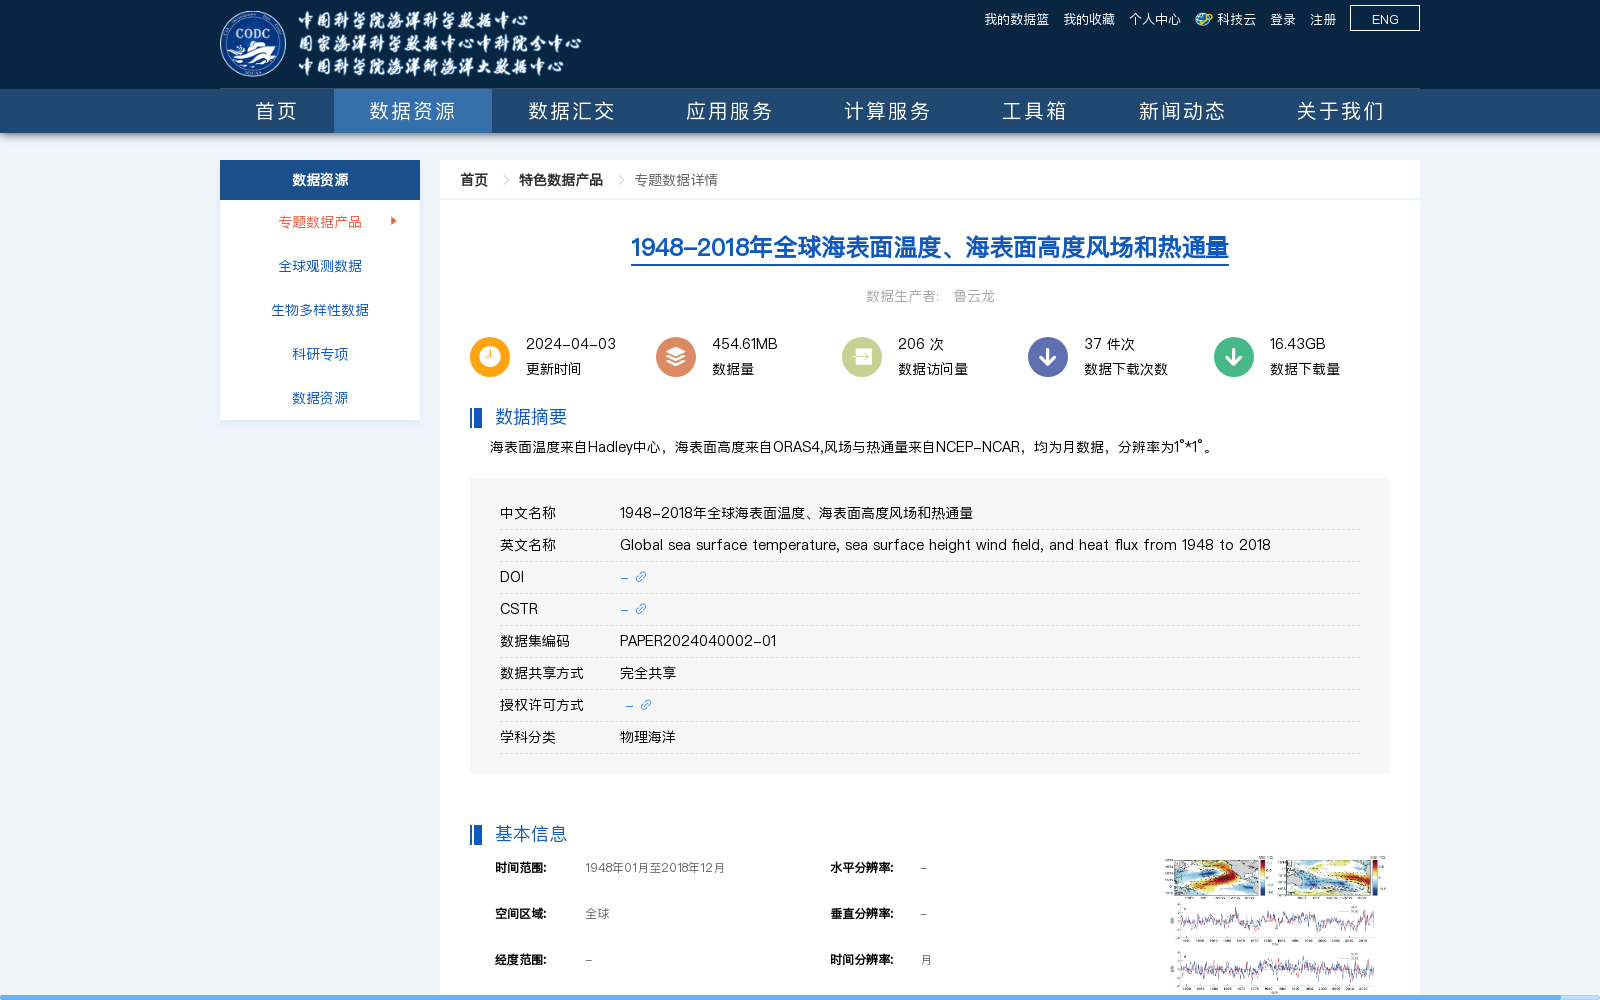This screenshot has width=1600, height=1000.
Task: Open the 数据资源 navigation tab
Action: 413,111
